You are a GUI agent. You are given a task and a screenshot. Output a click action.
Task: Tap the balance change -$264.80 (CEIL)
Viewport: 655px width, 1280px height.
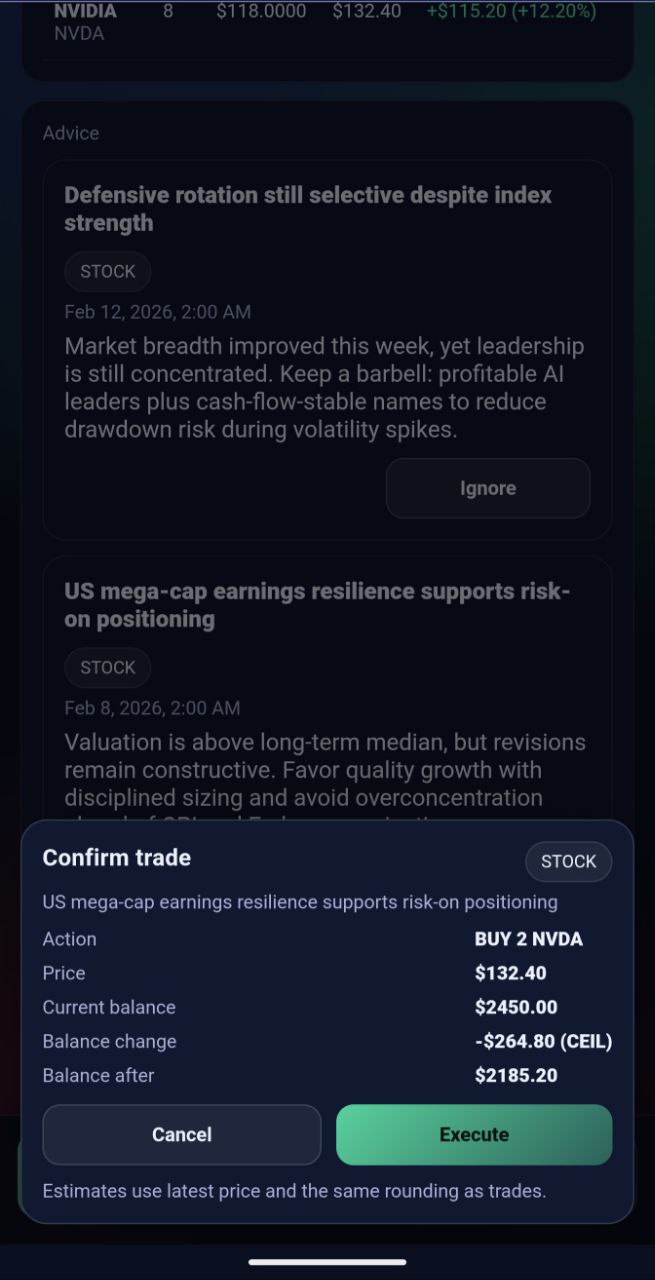click(543, 1041)
